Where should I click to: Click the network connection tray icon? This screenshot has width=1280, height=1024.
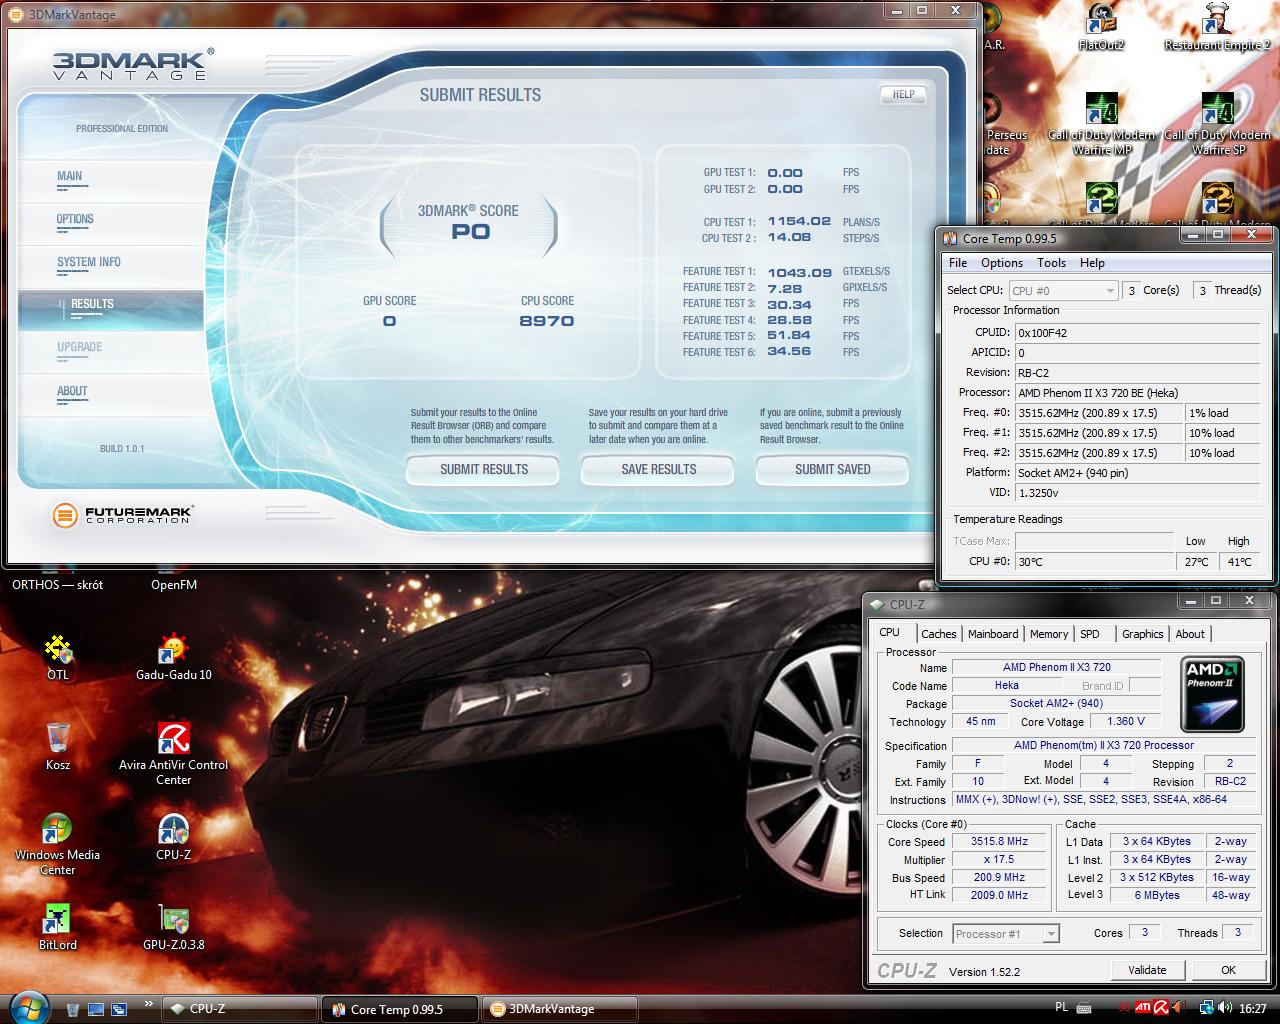(x=1207, y=1008)
